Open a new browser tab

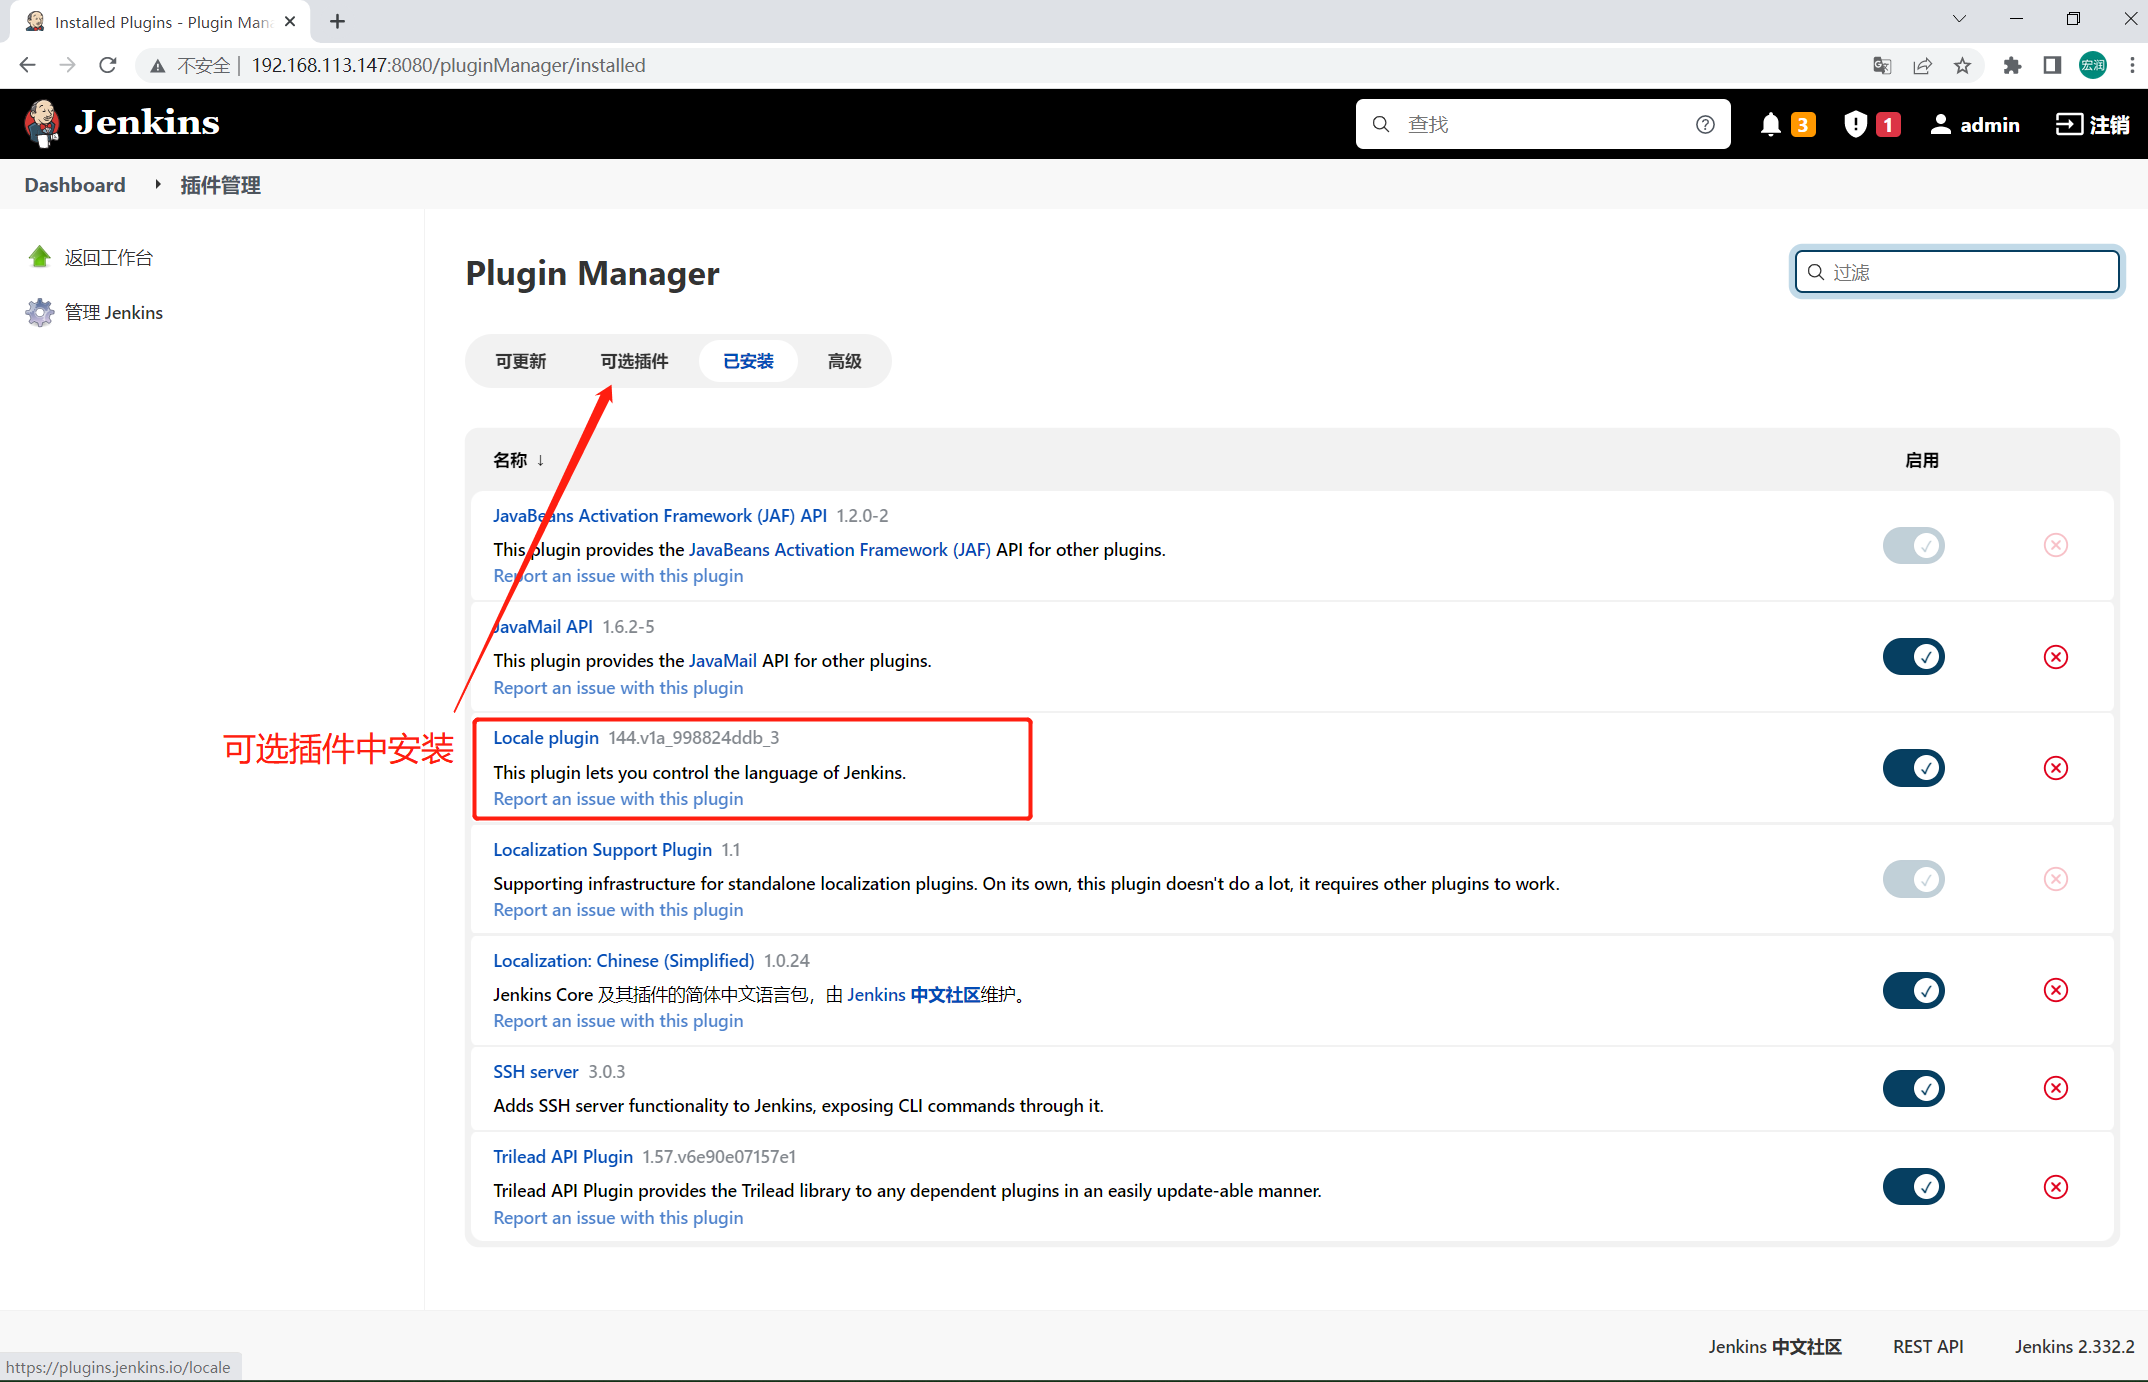pyautogui.click(x=338, y=21)
